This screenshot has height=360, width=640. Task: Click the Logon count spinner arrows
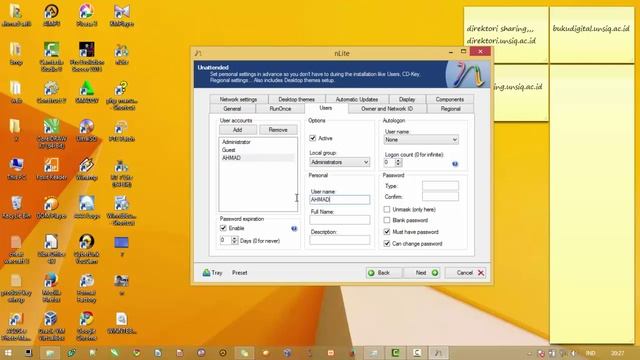click(398, 162)
